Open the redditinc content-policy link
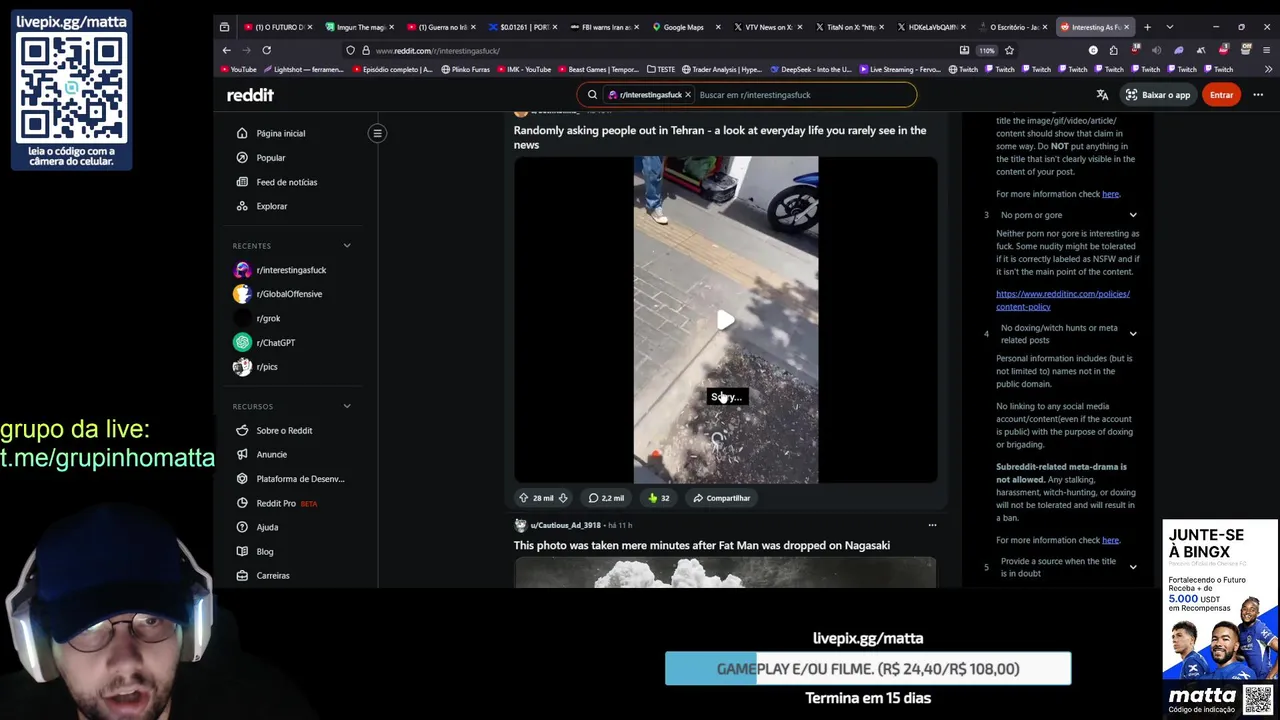Screen dimensions: 1280x720 [1062, 300]
